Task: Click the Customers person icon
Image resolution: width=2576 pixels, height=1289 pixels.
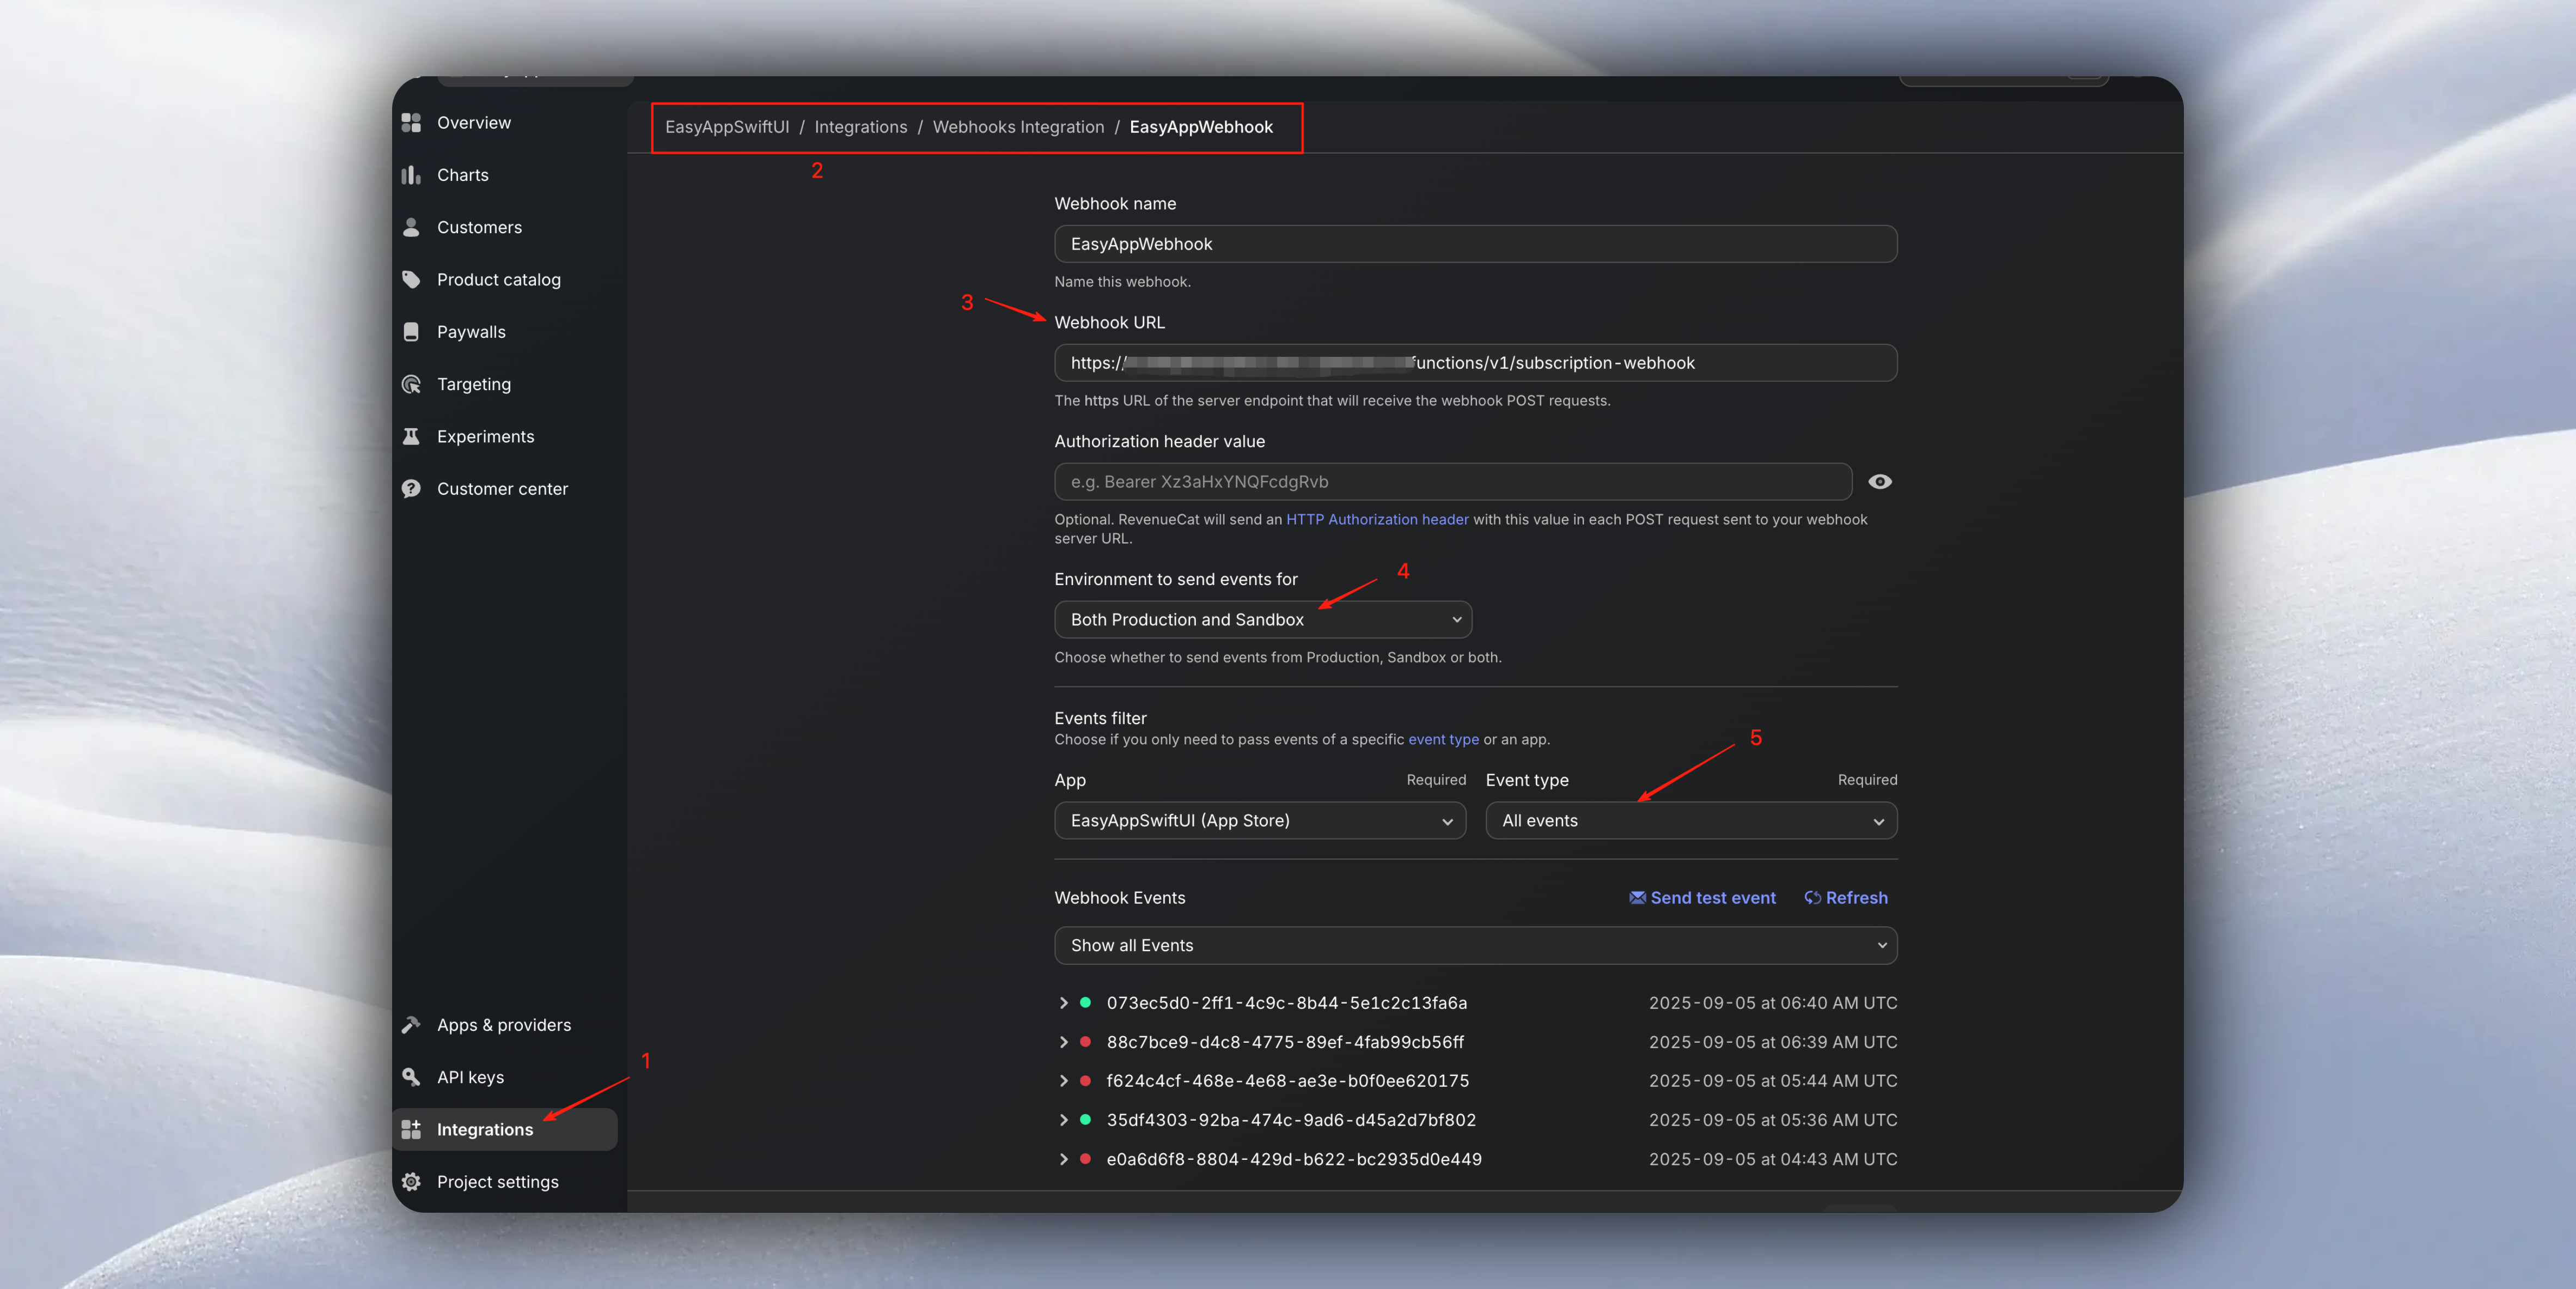Action: click(x=411, y=227)
